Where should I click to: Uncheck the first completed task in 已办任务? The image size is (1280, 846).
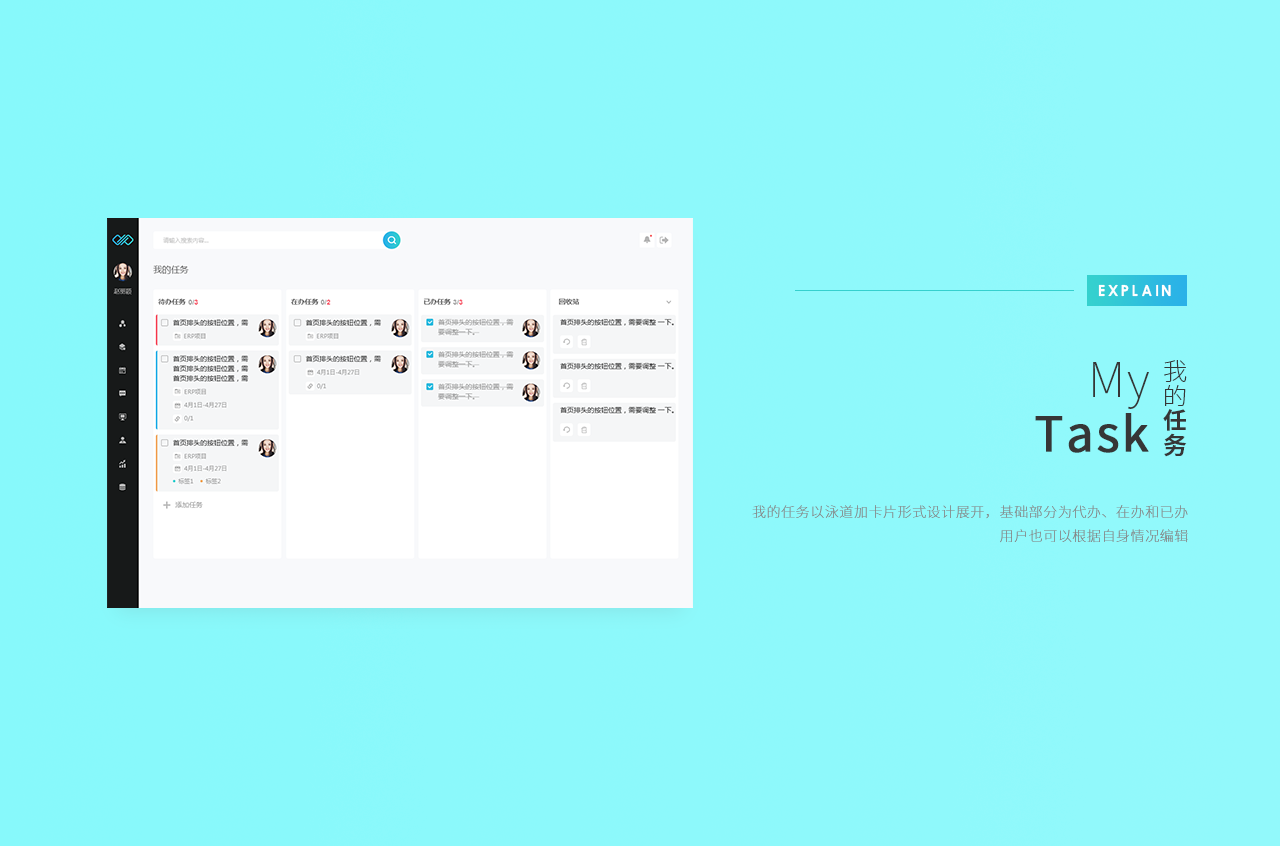coord(430,323)
